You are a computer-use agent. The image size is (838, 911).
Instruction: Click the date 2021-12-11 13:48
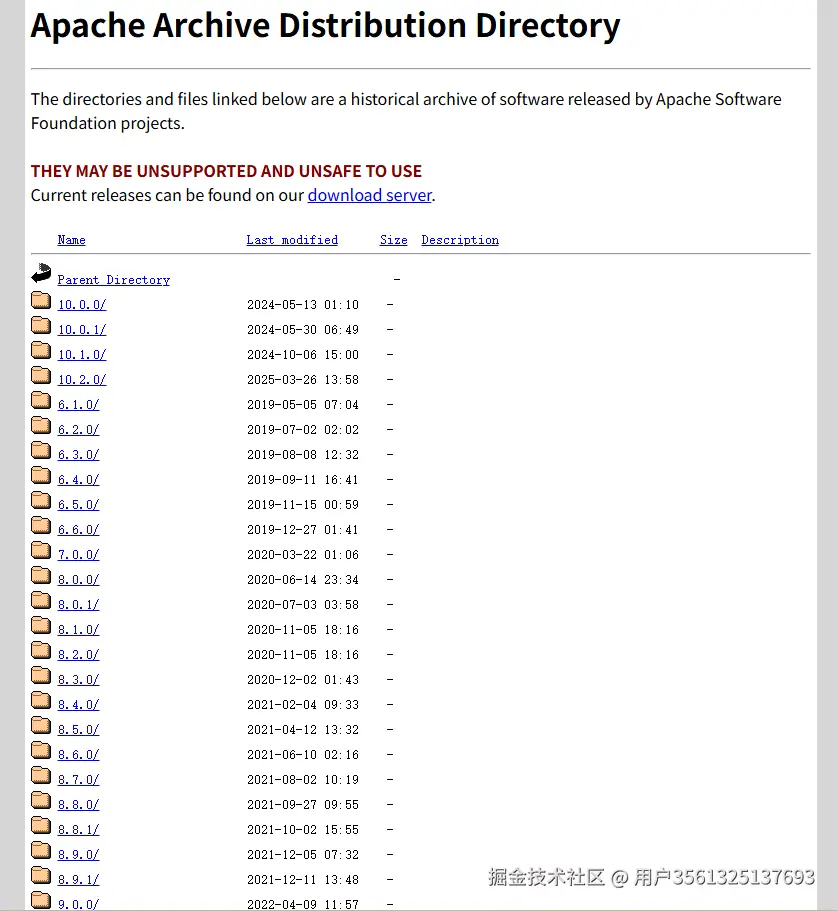303,879
